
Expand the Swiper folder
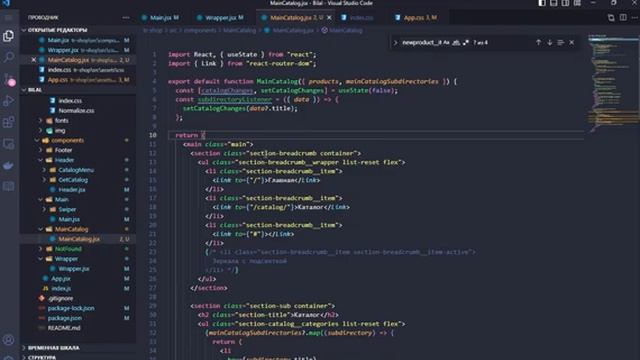44,209
